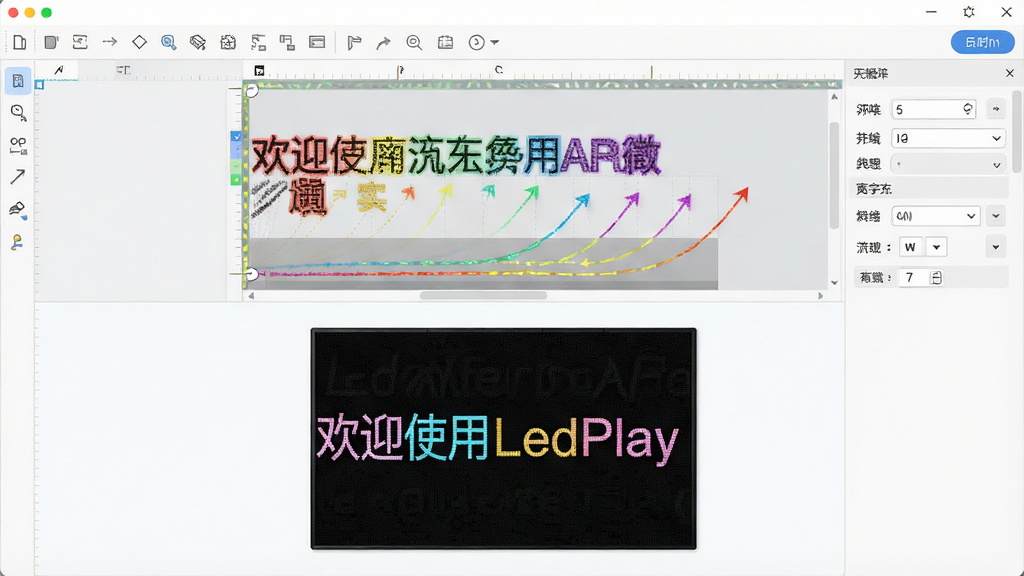Select the blue magnifier search icon in the toolbar
Viewport: 1024px width, 576px height.
click(x=168, y=42)
